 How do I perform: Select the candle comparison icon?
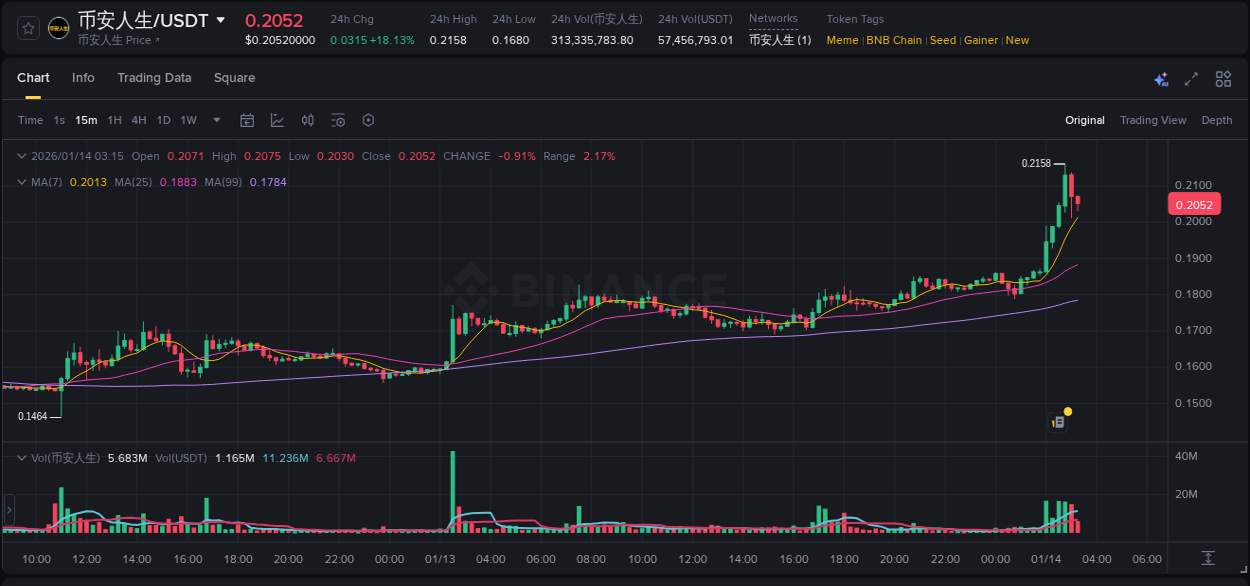coord(307,119)
